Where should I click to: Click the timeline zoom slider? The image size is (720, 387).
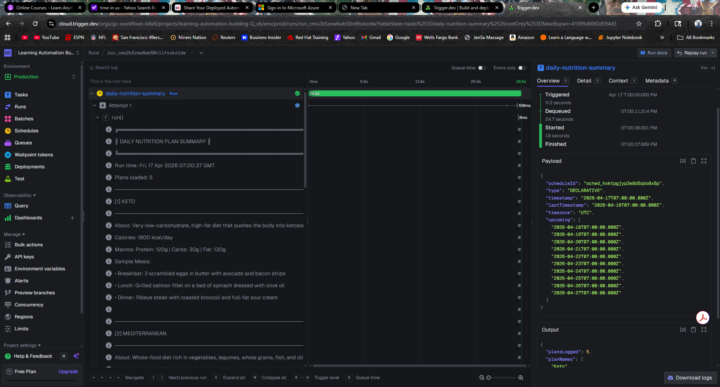(x=501, y=377)
